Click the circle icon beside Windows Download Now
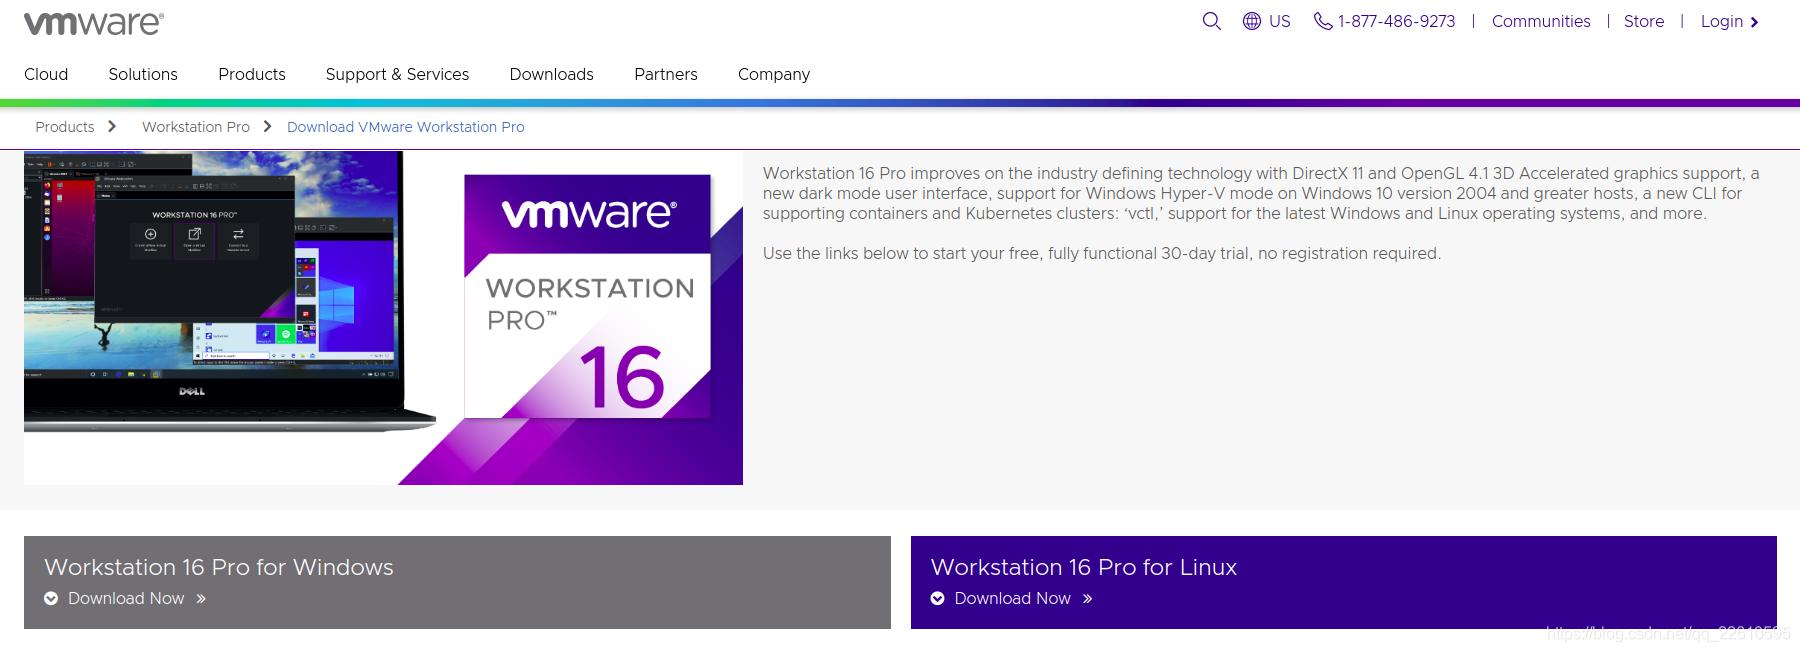The width and height of the screenshot is (1800, 652). point(51,599)
